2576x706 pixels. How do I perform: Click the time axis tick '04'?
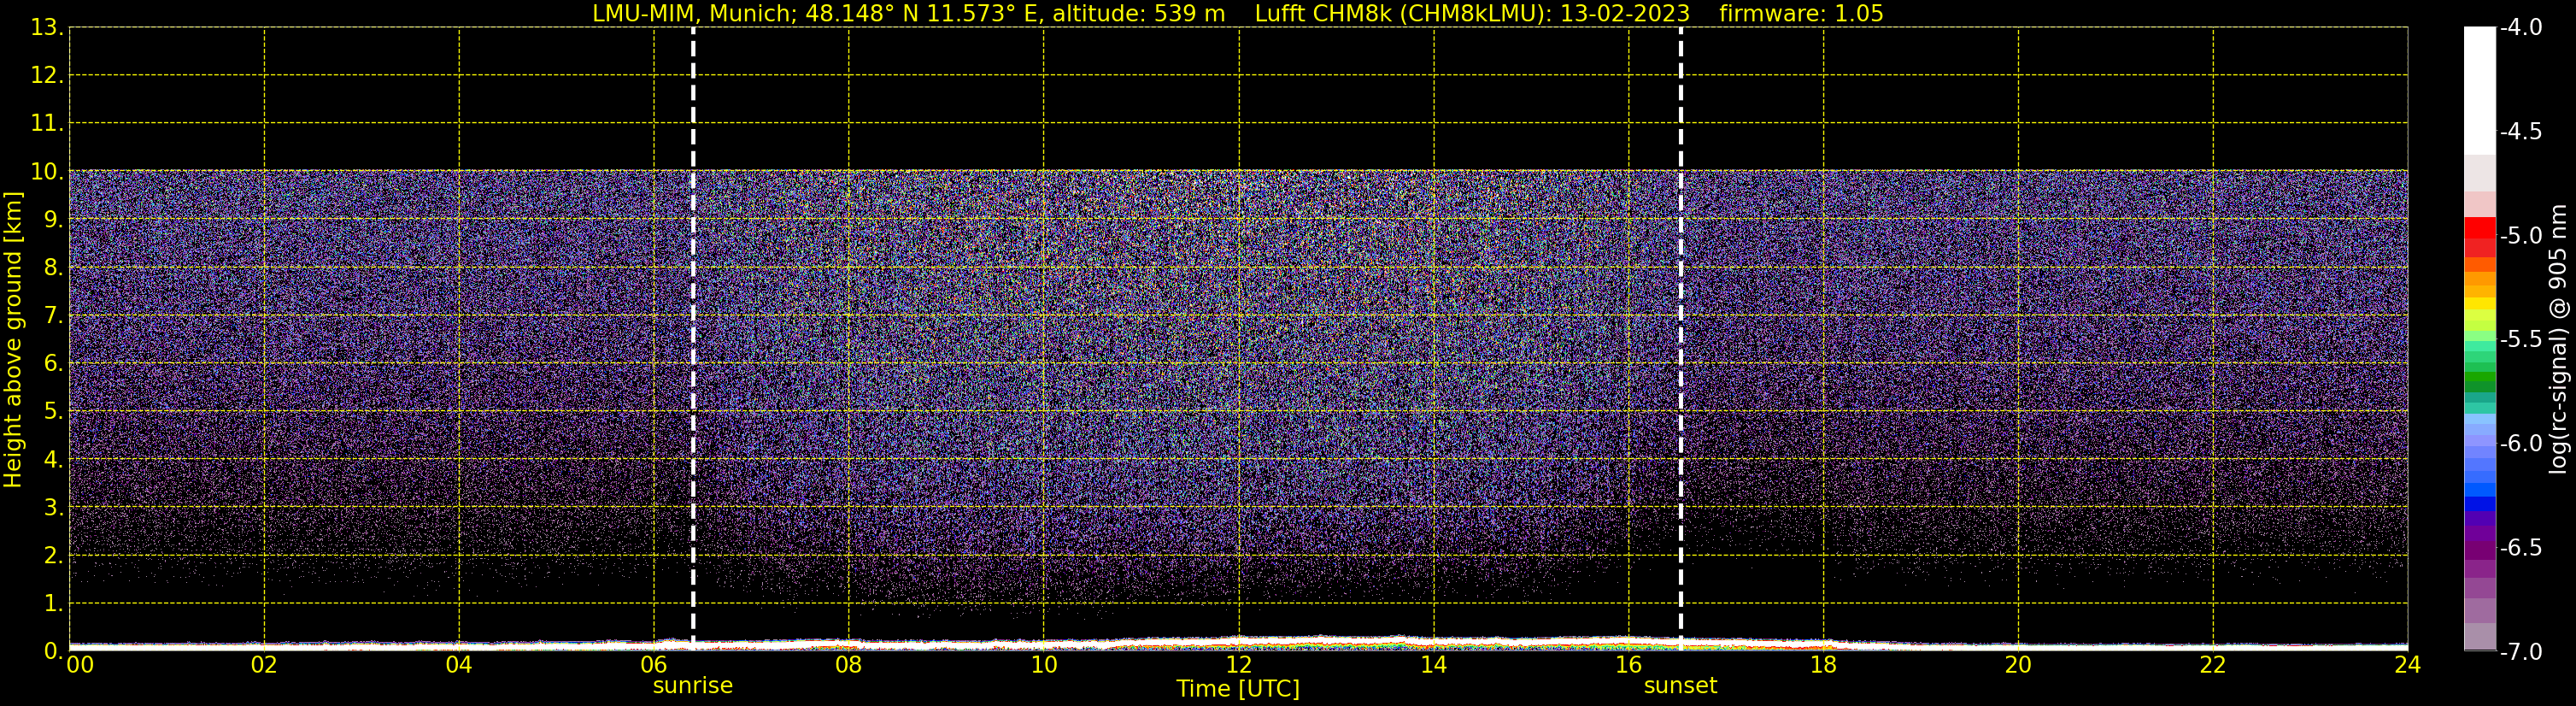[x=459, y=665]
